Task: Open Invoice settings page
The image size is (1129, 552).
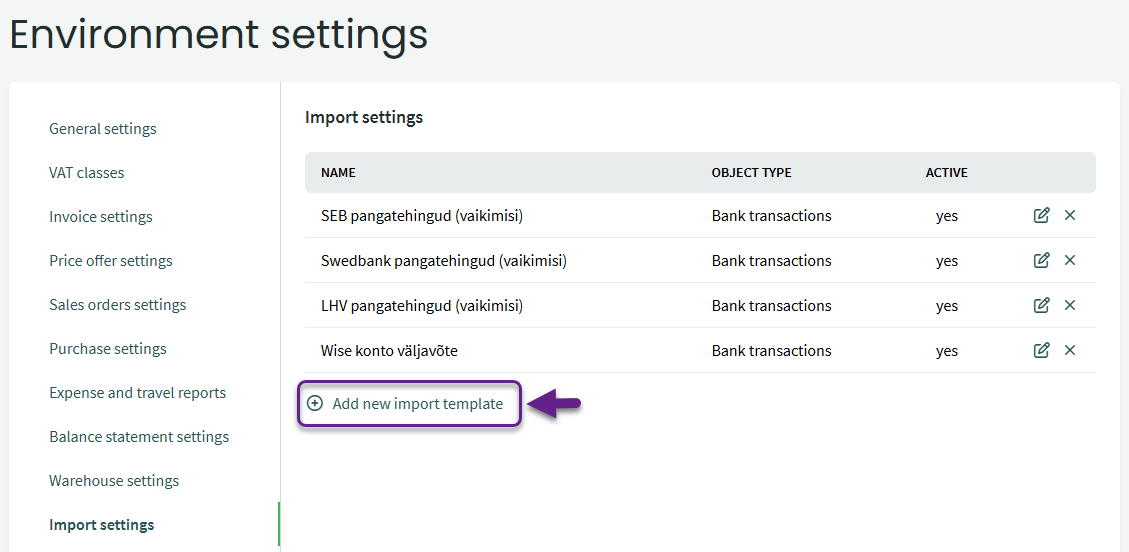Action: (101, 217)
